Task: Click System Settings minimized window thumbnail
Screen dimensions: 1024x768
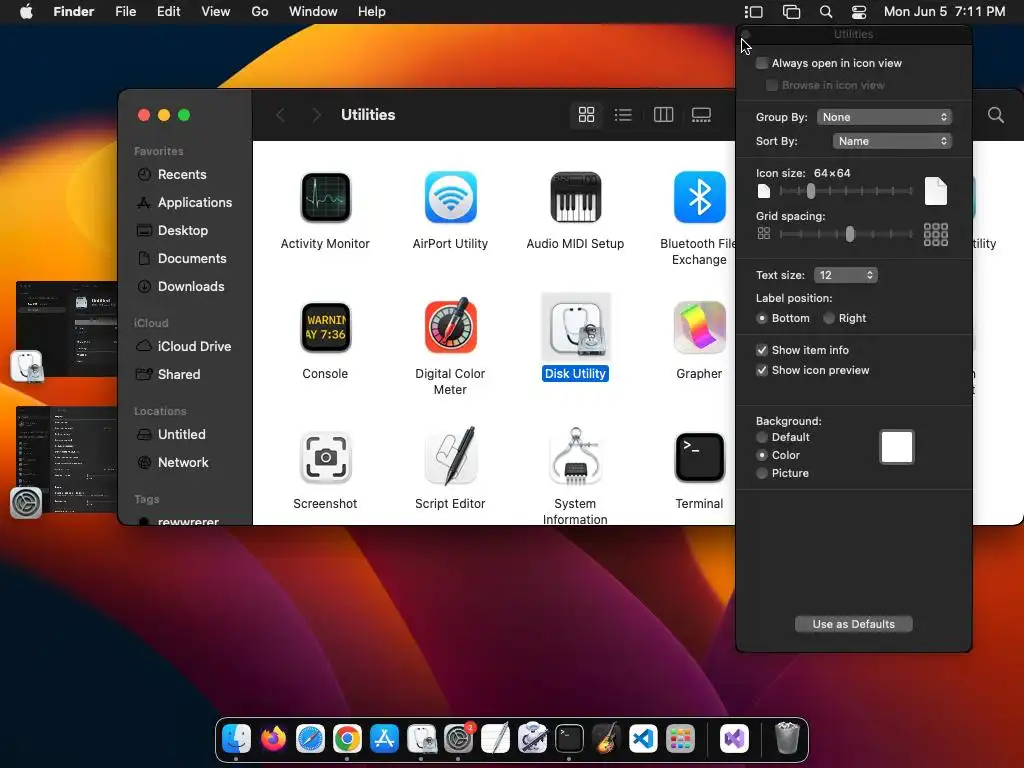Action: point(67,461)
